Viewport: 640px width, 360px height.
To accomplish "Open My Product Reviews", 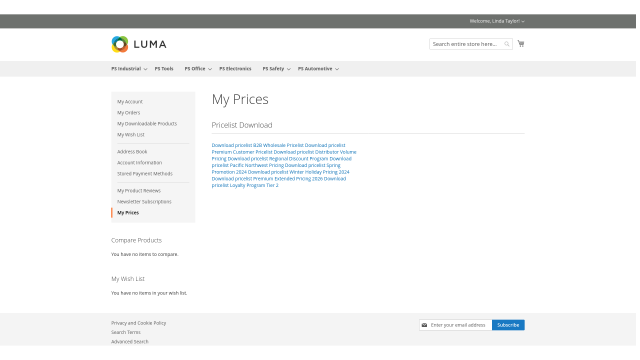I will [139, 191].
